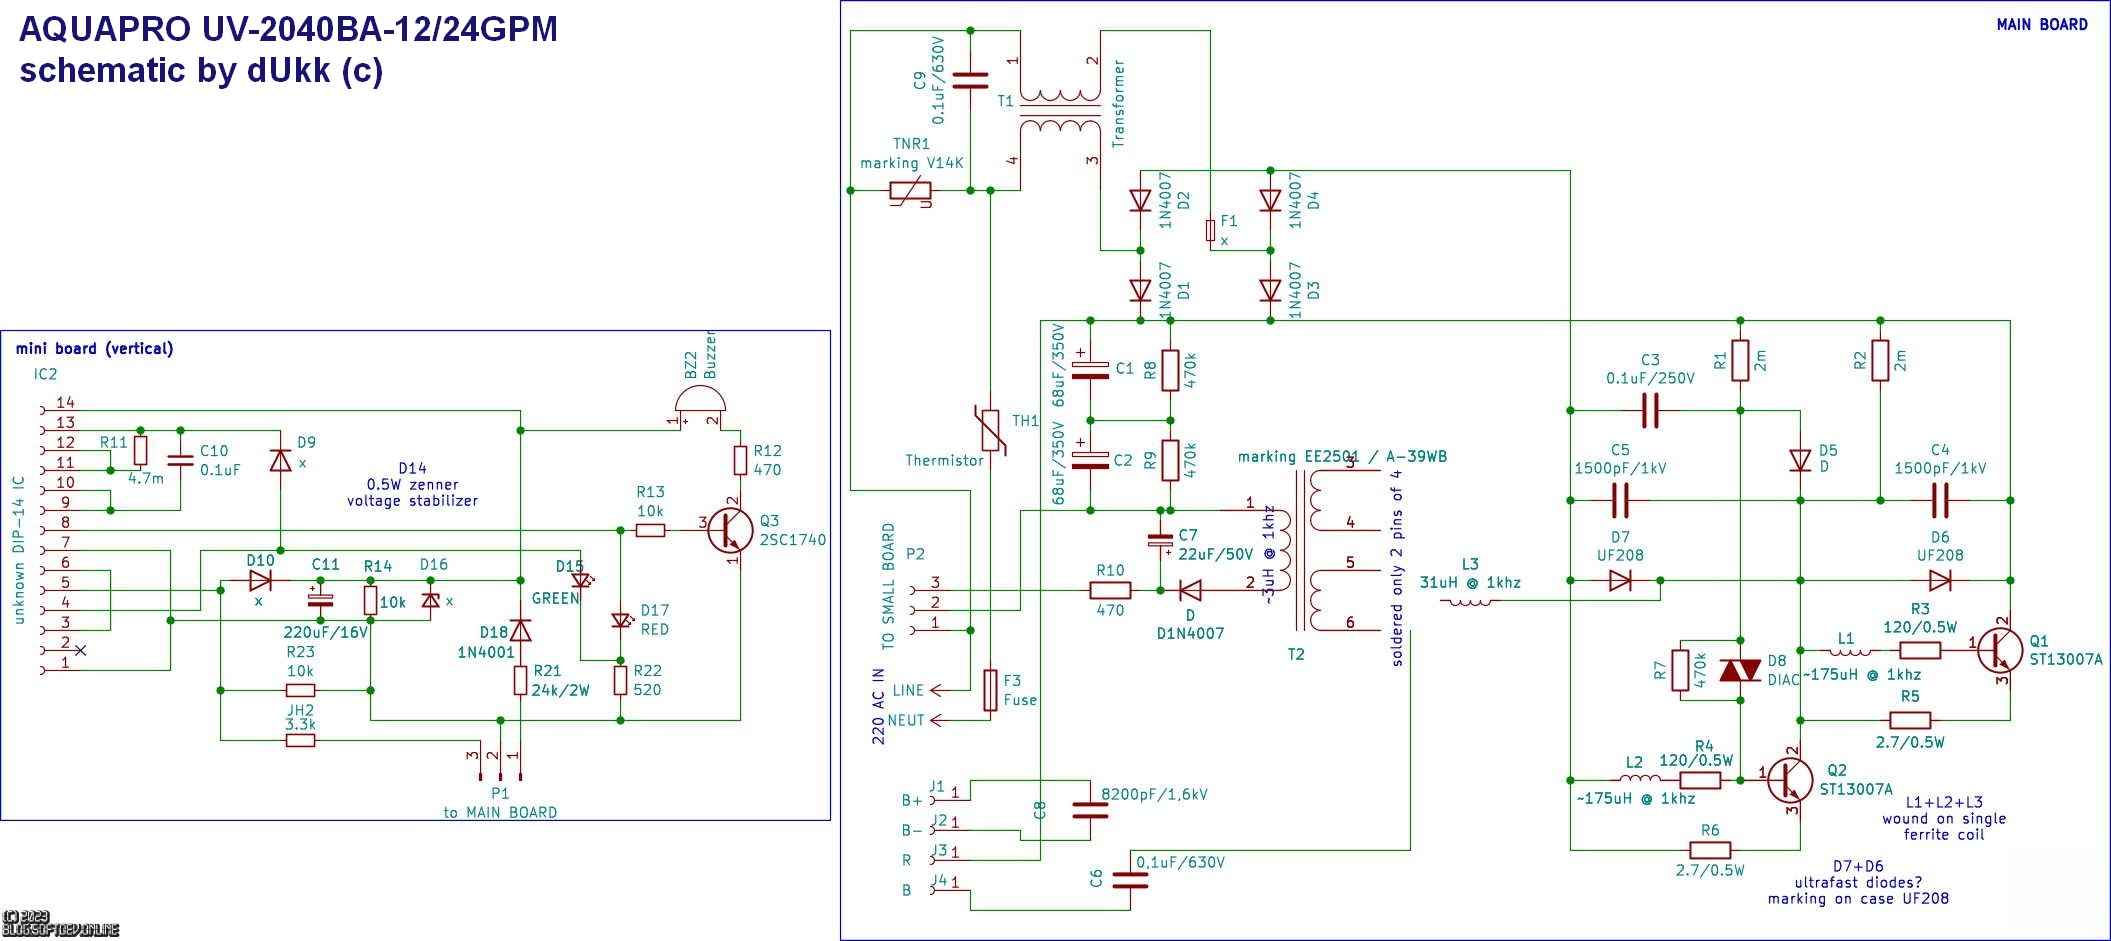Click the 'marking EE2501 / A-39WB' text
The width and height of the screenshot is (2111, 941).
coord(1342,457)
